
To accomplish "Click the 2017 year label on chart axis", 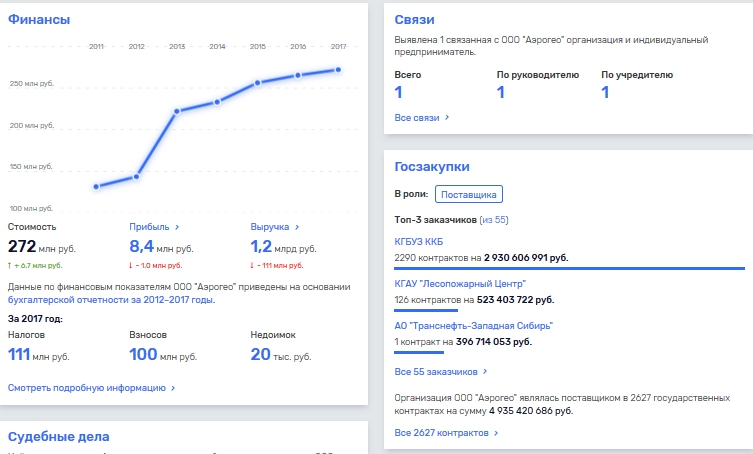I will click(339, 47).
